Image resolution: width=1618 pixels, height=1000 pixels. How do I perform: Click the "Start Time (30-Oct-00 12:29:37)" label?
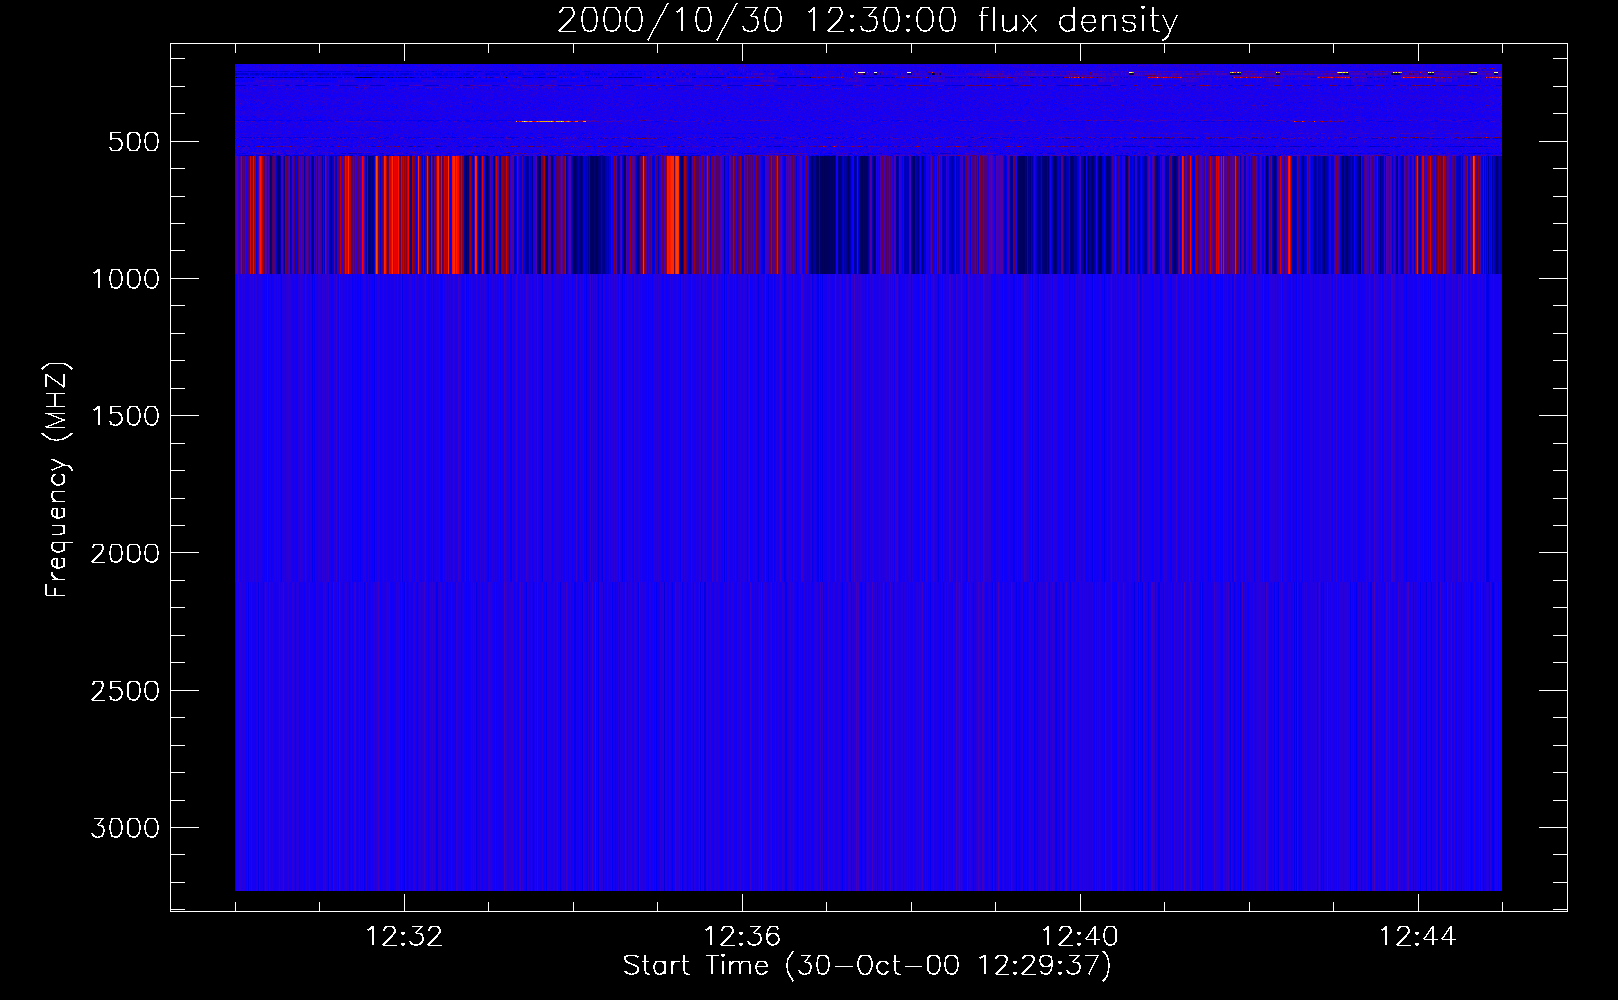(x=867, y=966)
